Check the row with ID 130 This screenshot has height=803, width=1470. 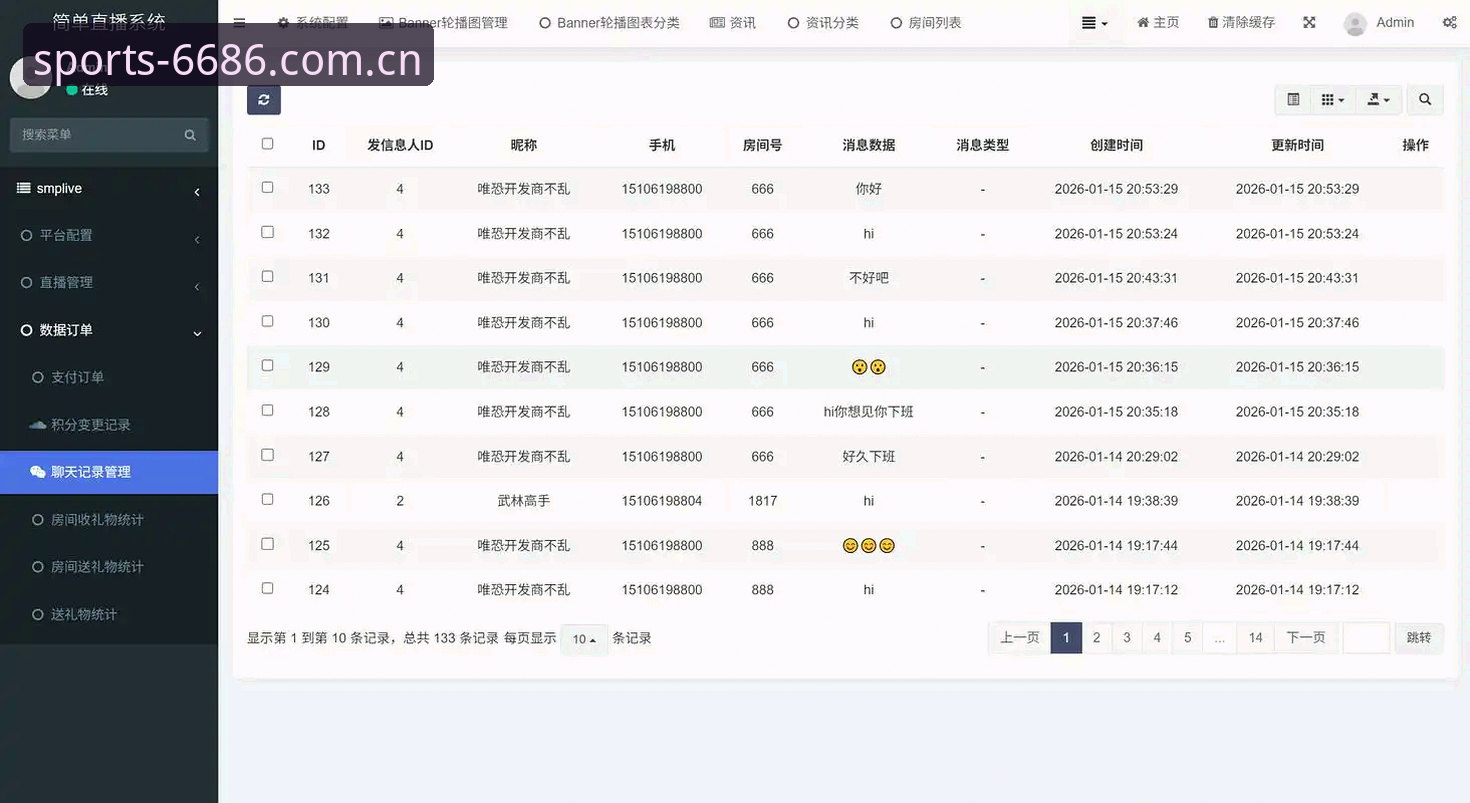(267, 321)
